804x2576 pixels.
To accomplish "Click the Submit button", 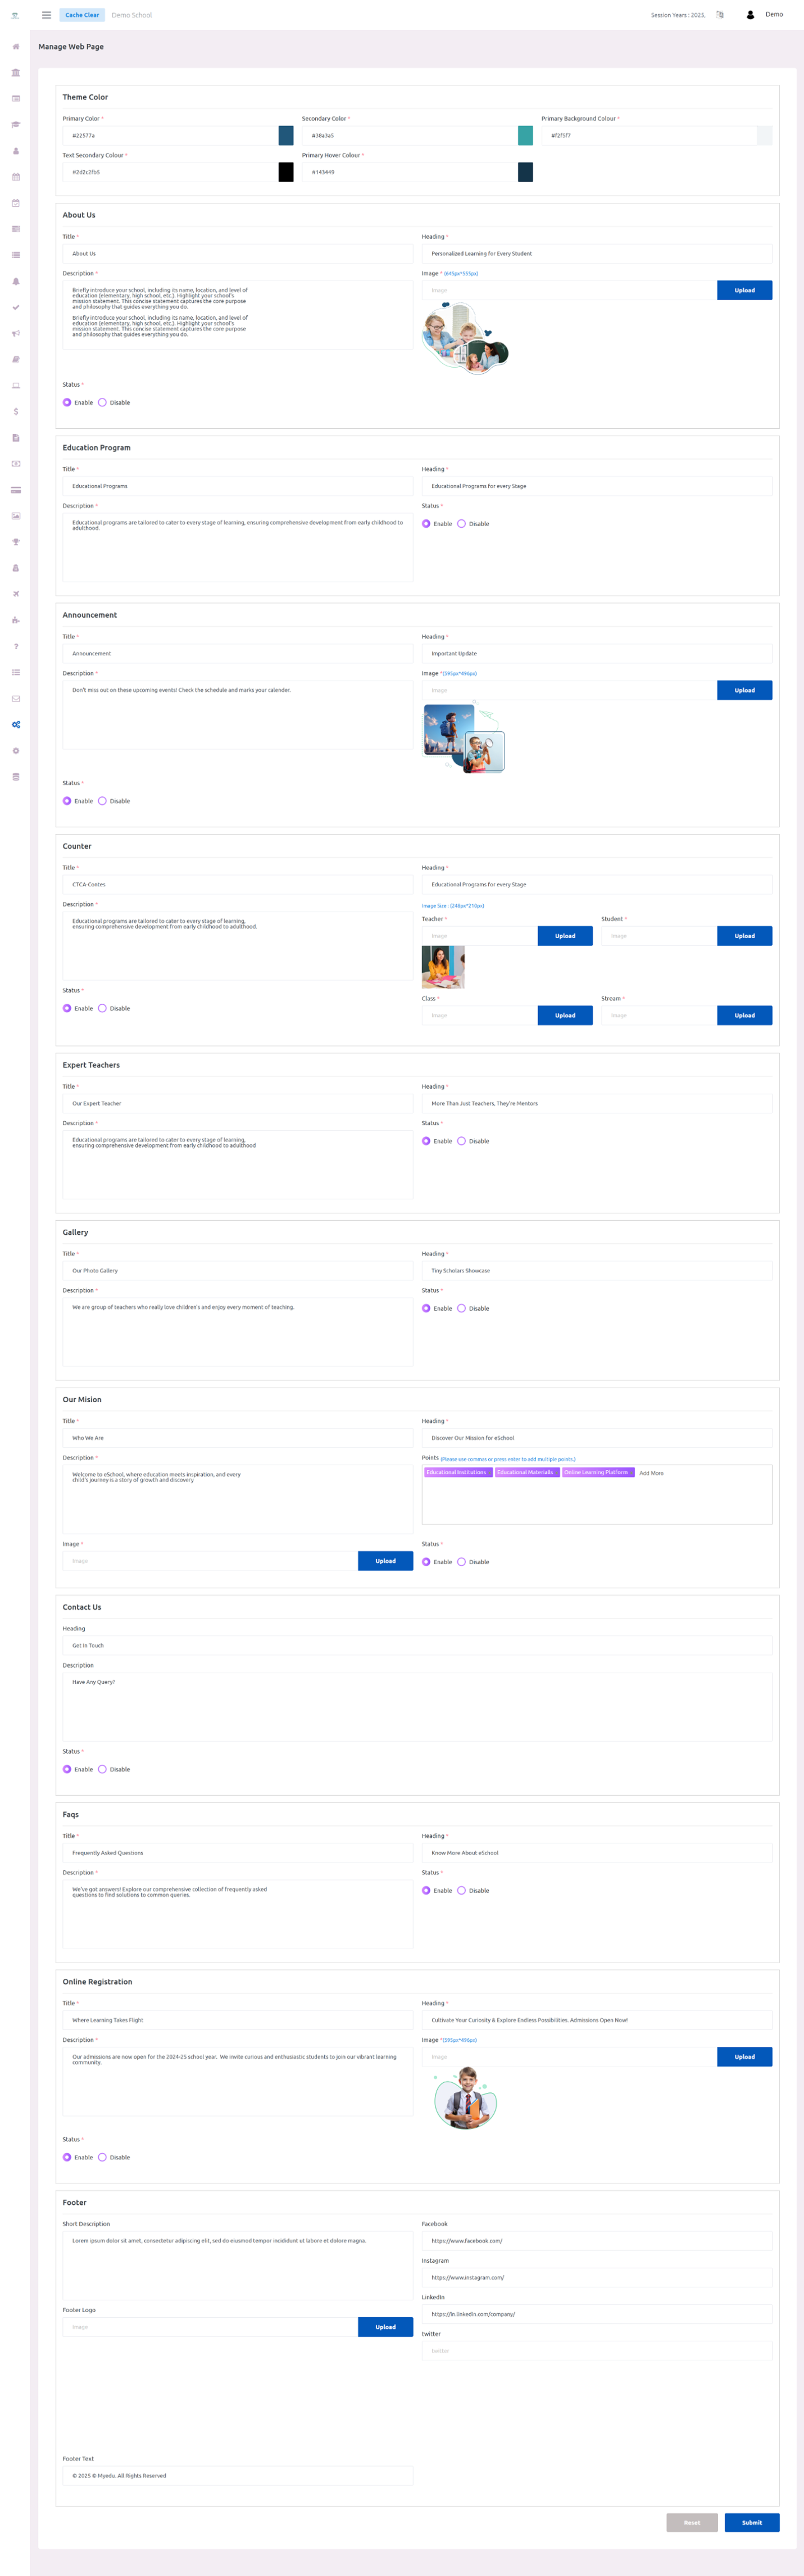I will point(751,2522).
